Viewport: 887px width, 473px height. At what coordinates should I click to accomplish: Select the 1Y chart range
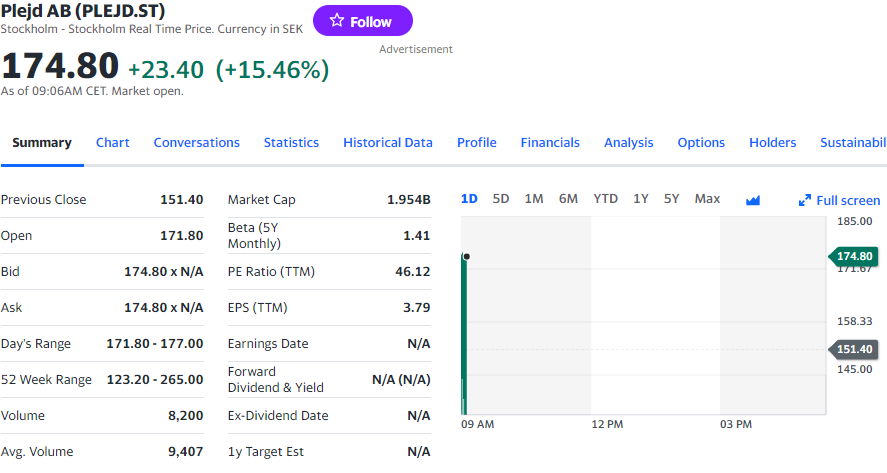point(641,199)
